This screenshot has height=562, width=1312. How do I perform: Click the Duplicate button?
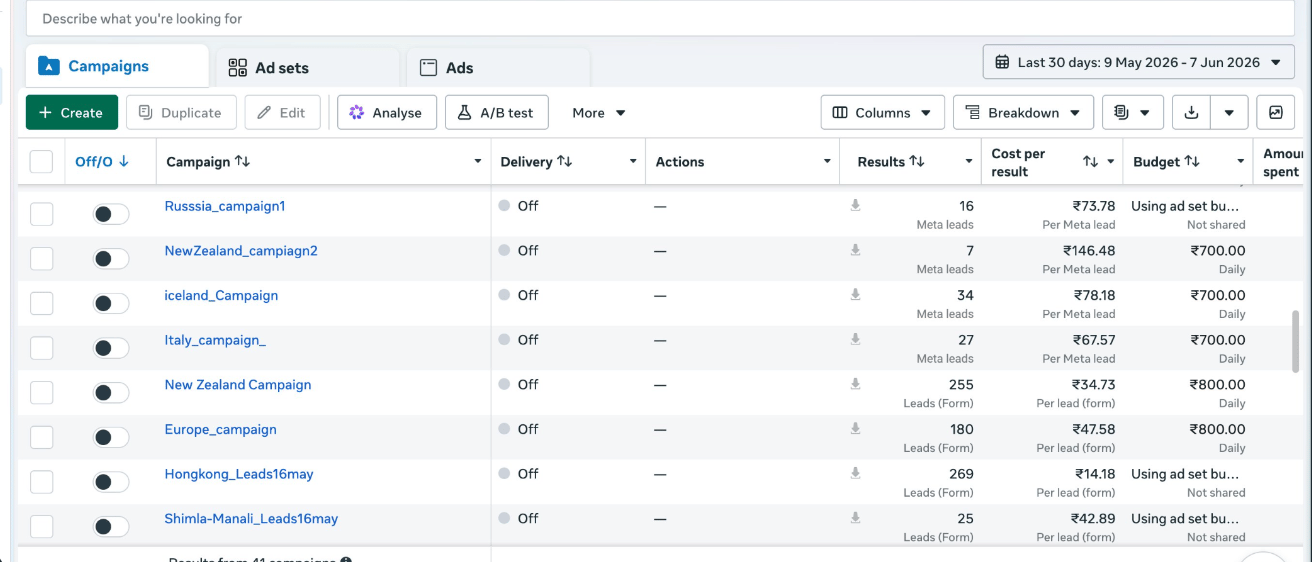[x=181, y=113]
